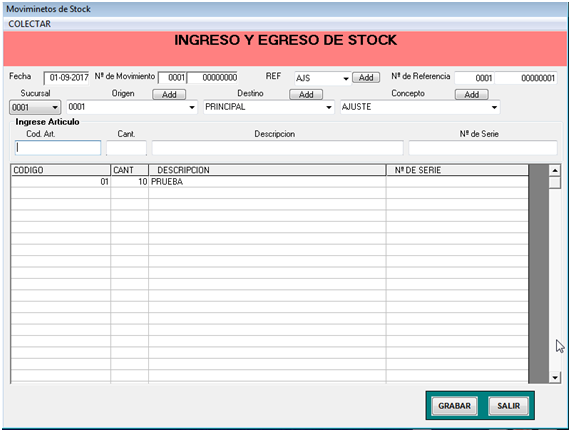This screenshot has width=571, height=432.
Task: Click the Descripcion input field
Action: (277, 148)
